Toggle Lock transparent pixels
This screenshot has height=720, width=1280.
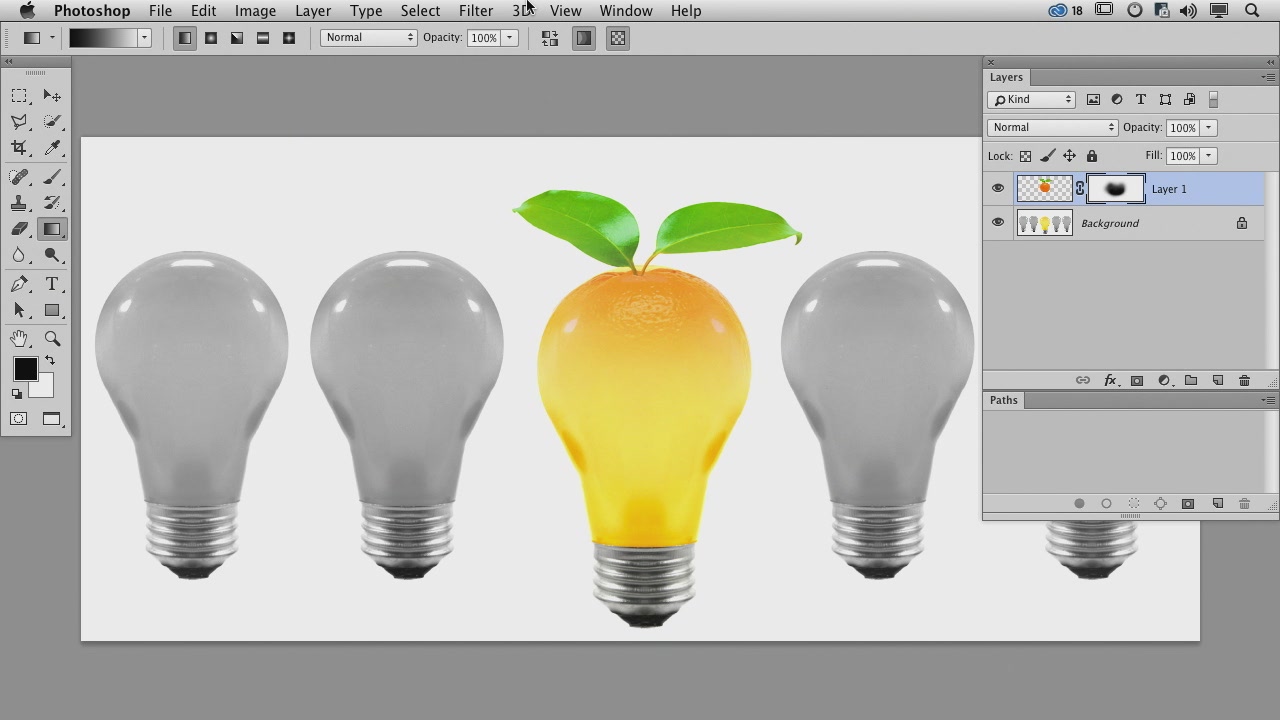pyautogui.click(x=1025, y=156)
